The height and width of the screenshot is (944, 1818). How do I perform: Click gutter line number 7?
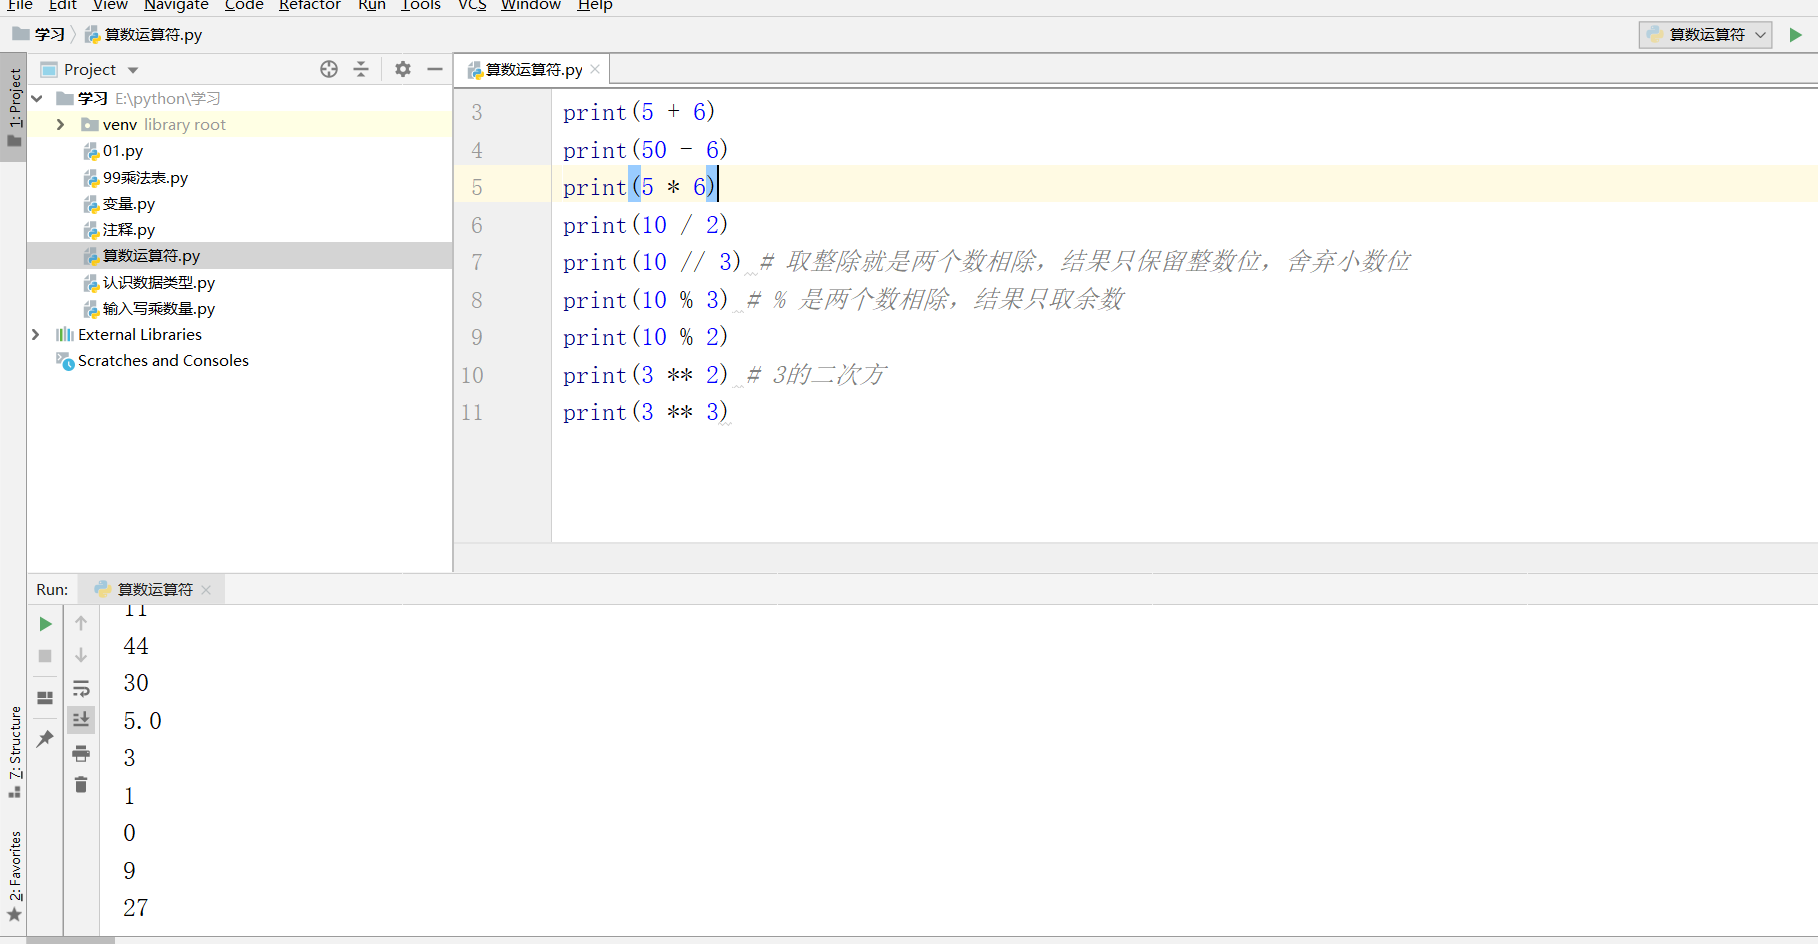[x=477, y=262]
